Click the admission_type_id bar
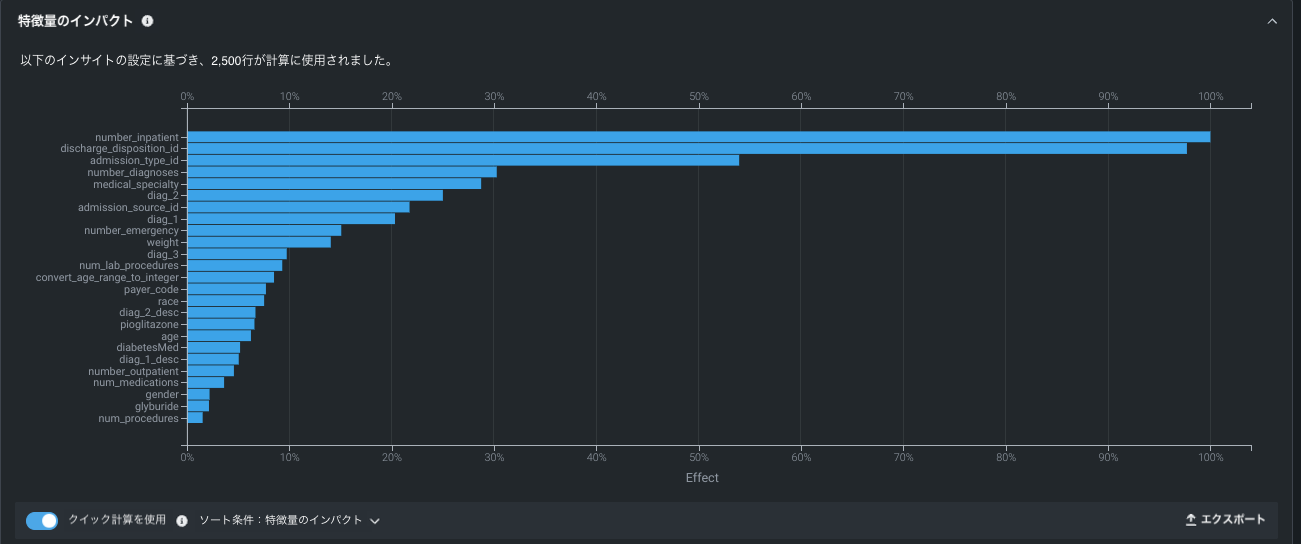This screenshot has height=544, width=1301. click(x=462, y=160)
